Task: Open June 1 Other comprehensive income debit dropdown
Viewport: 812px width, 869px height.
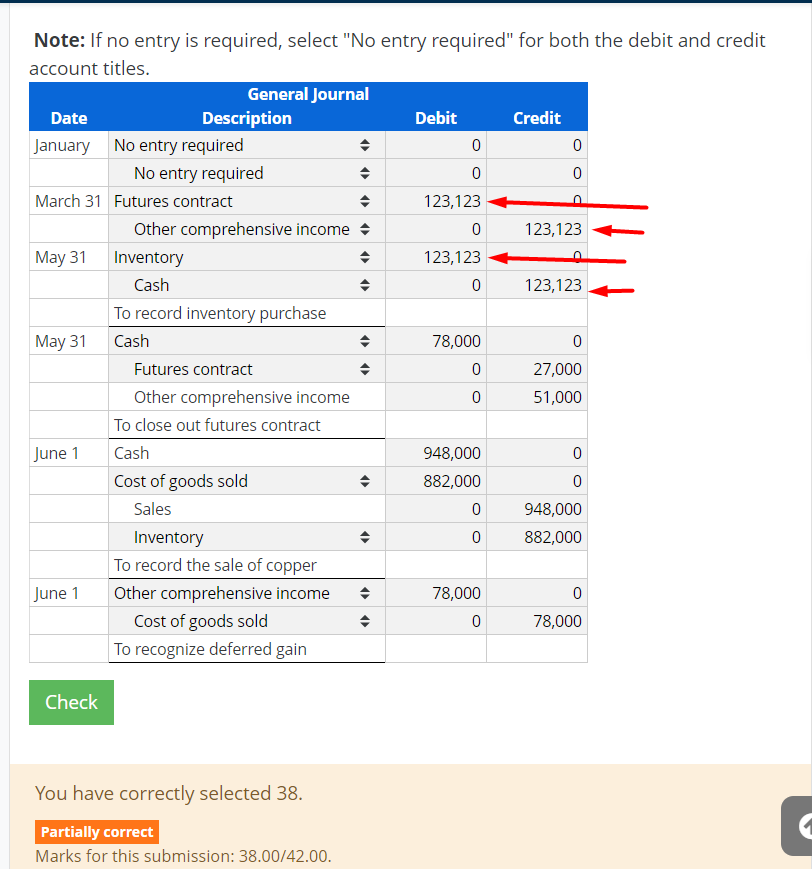Action: [247, 593]
